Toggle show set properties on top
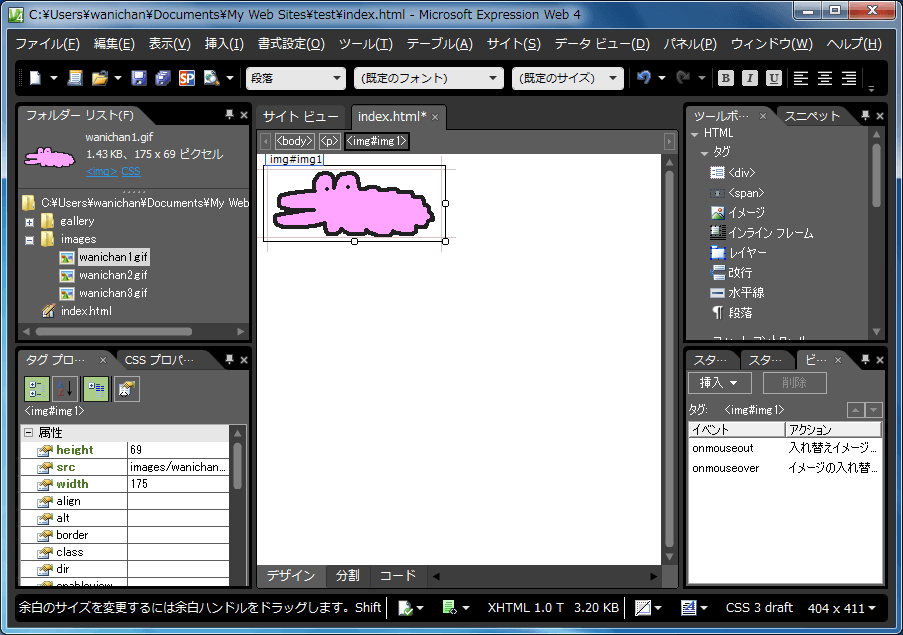This screenshot has width=903, height=635. pyautogui.click(x=96, y=389)
